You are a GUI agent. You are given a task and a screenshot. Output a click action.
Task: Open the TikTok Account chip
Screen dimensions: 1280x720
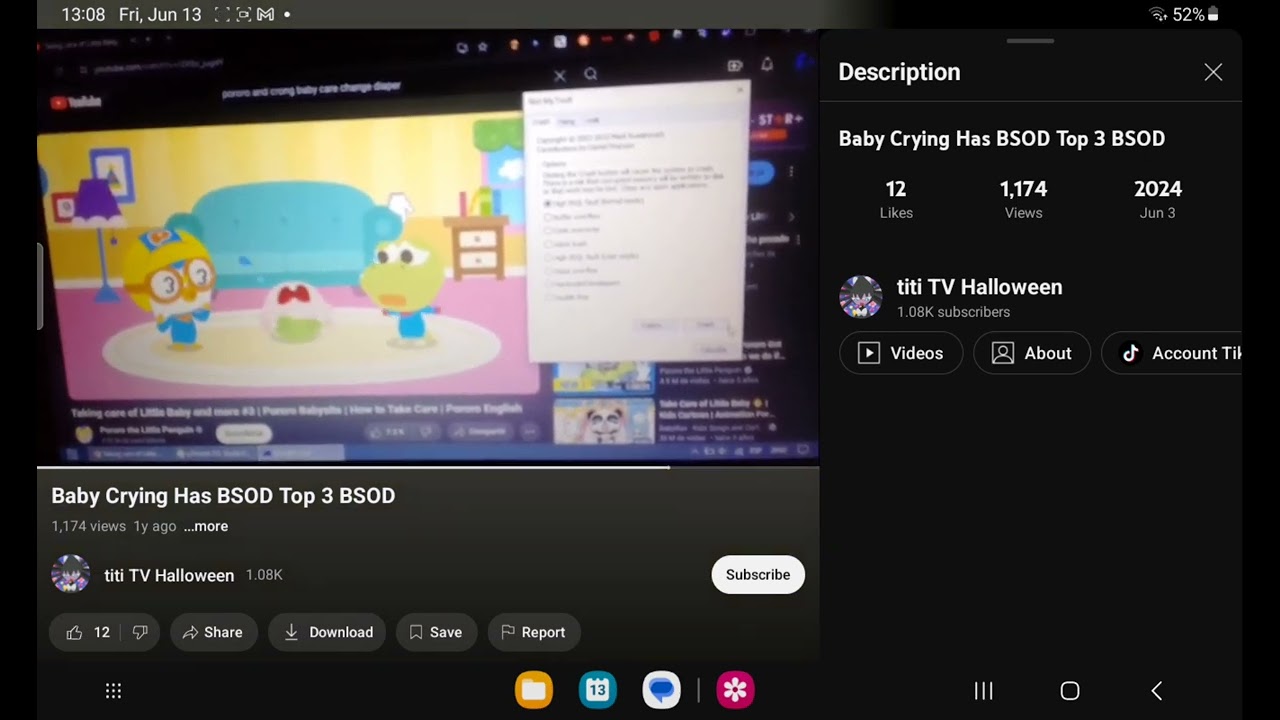[1171, 353]
